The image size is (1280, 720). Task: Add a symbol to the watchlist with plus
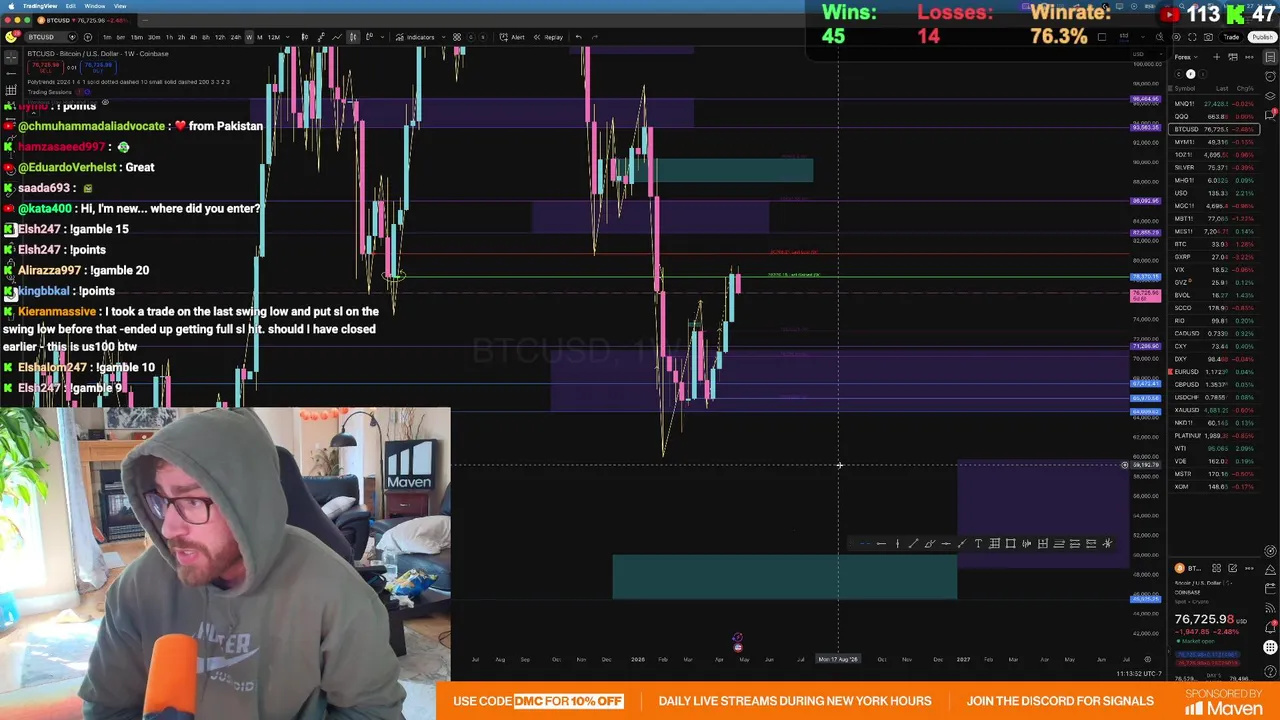[1217, 57]
